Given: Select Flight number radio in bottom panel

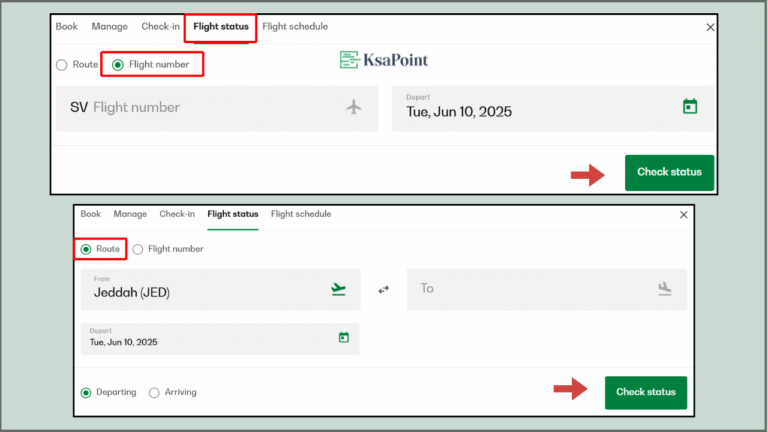Looking at the screenshot, I should (x=138, y=249).
